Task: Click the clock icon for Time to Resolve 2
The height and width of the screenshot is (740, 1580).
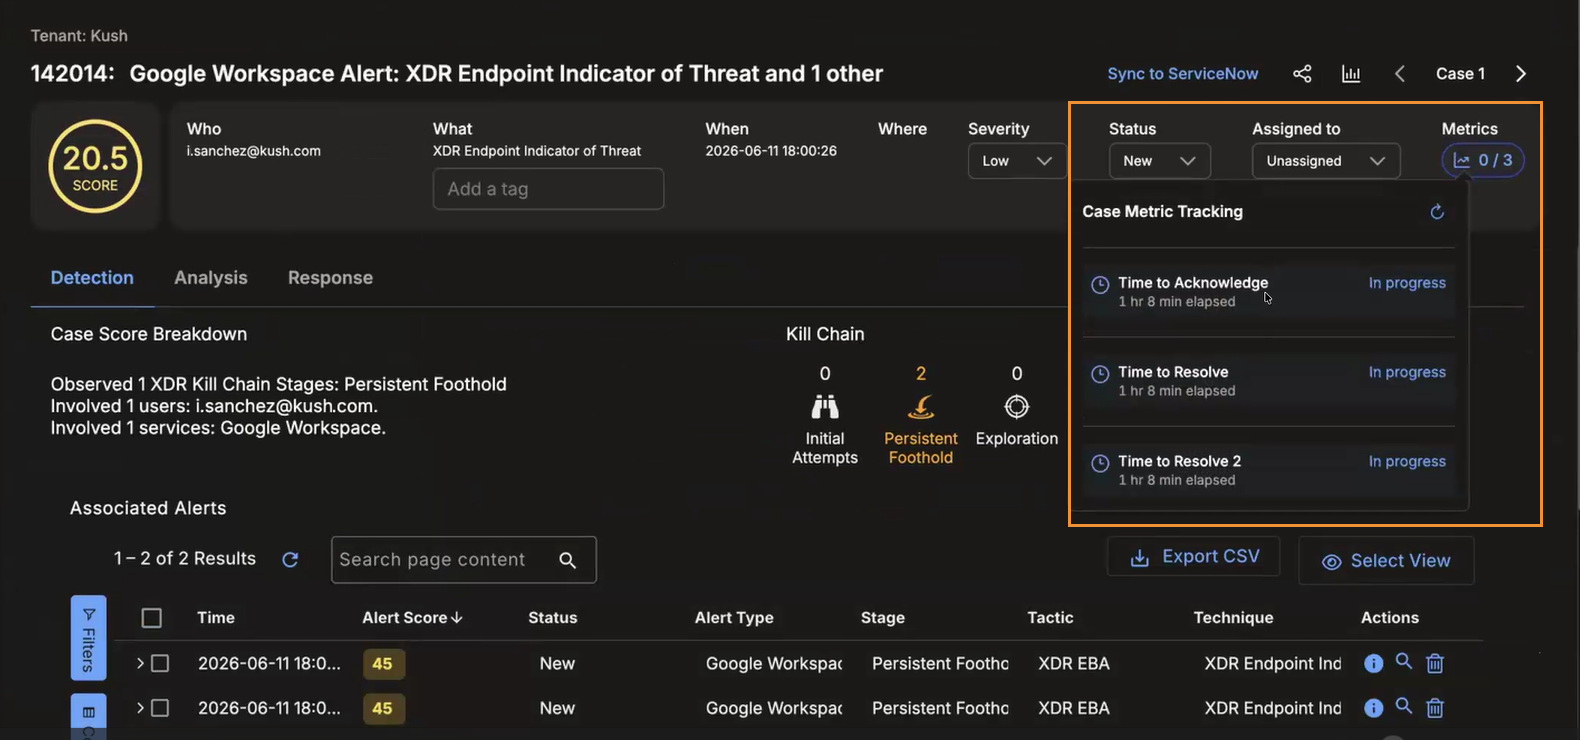Action: coord(1100,463)
